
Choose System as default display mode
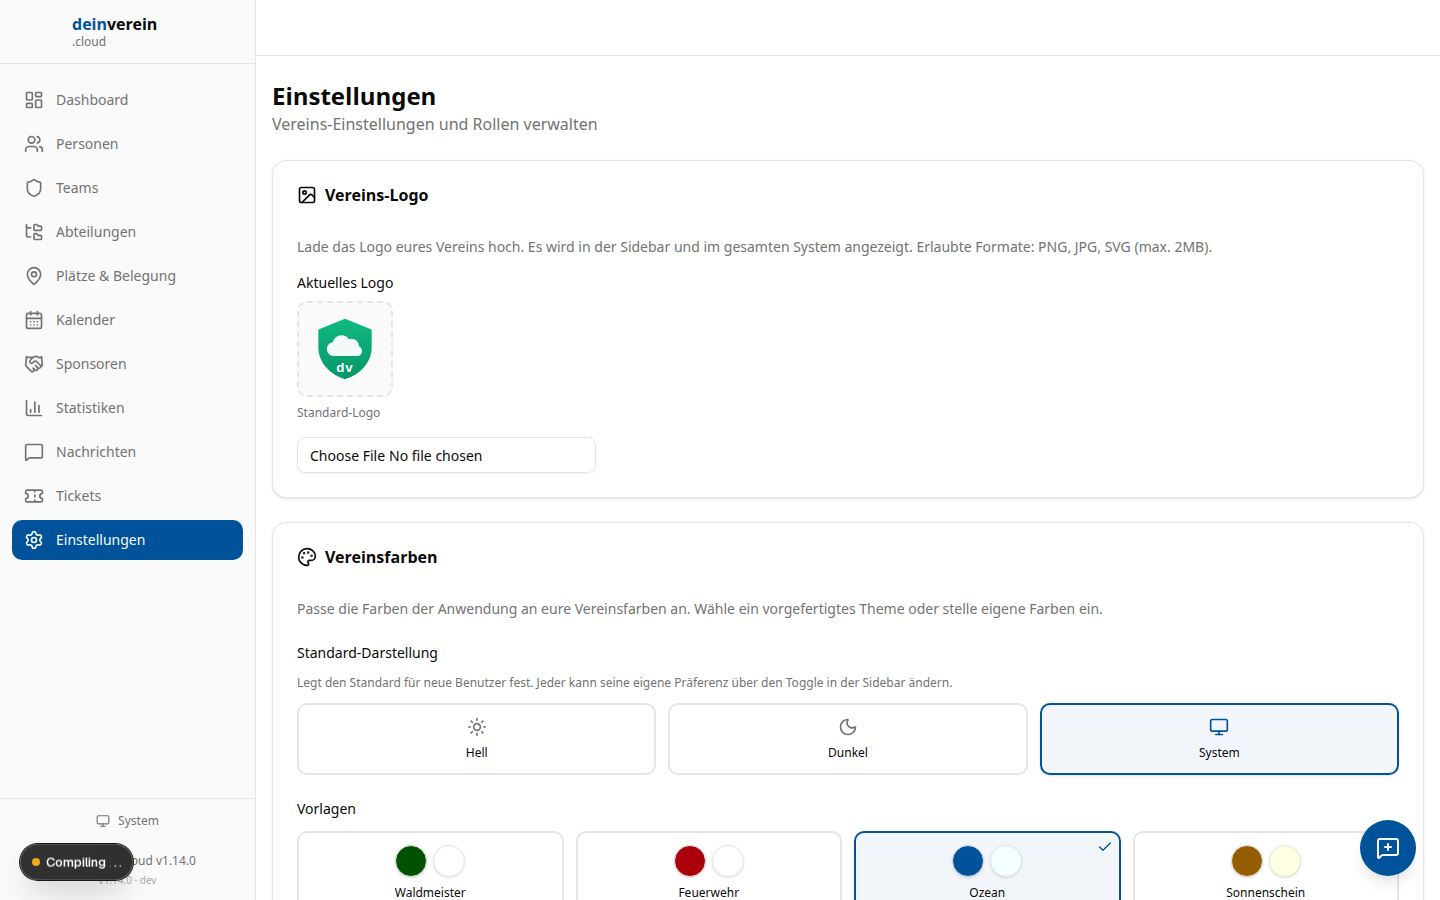pyautogui.click(x=1218, y=739)
